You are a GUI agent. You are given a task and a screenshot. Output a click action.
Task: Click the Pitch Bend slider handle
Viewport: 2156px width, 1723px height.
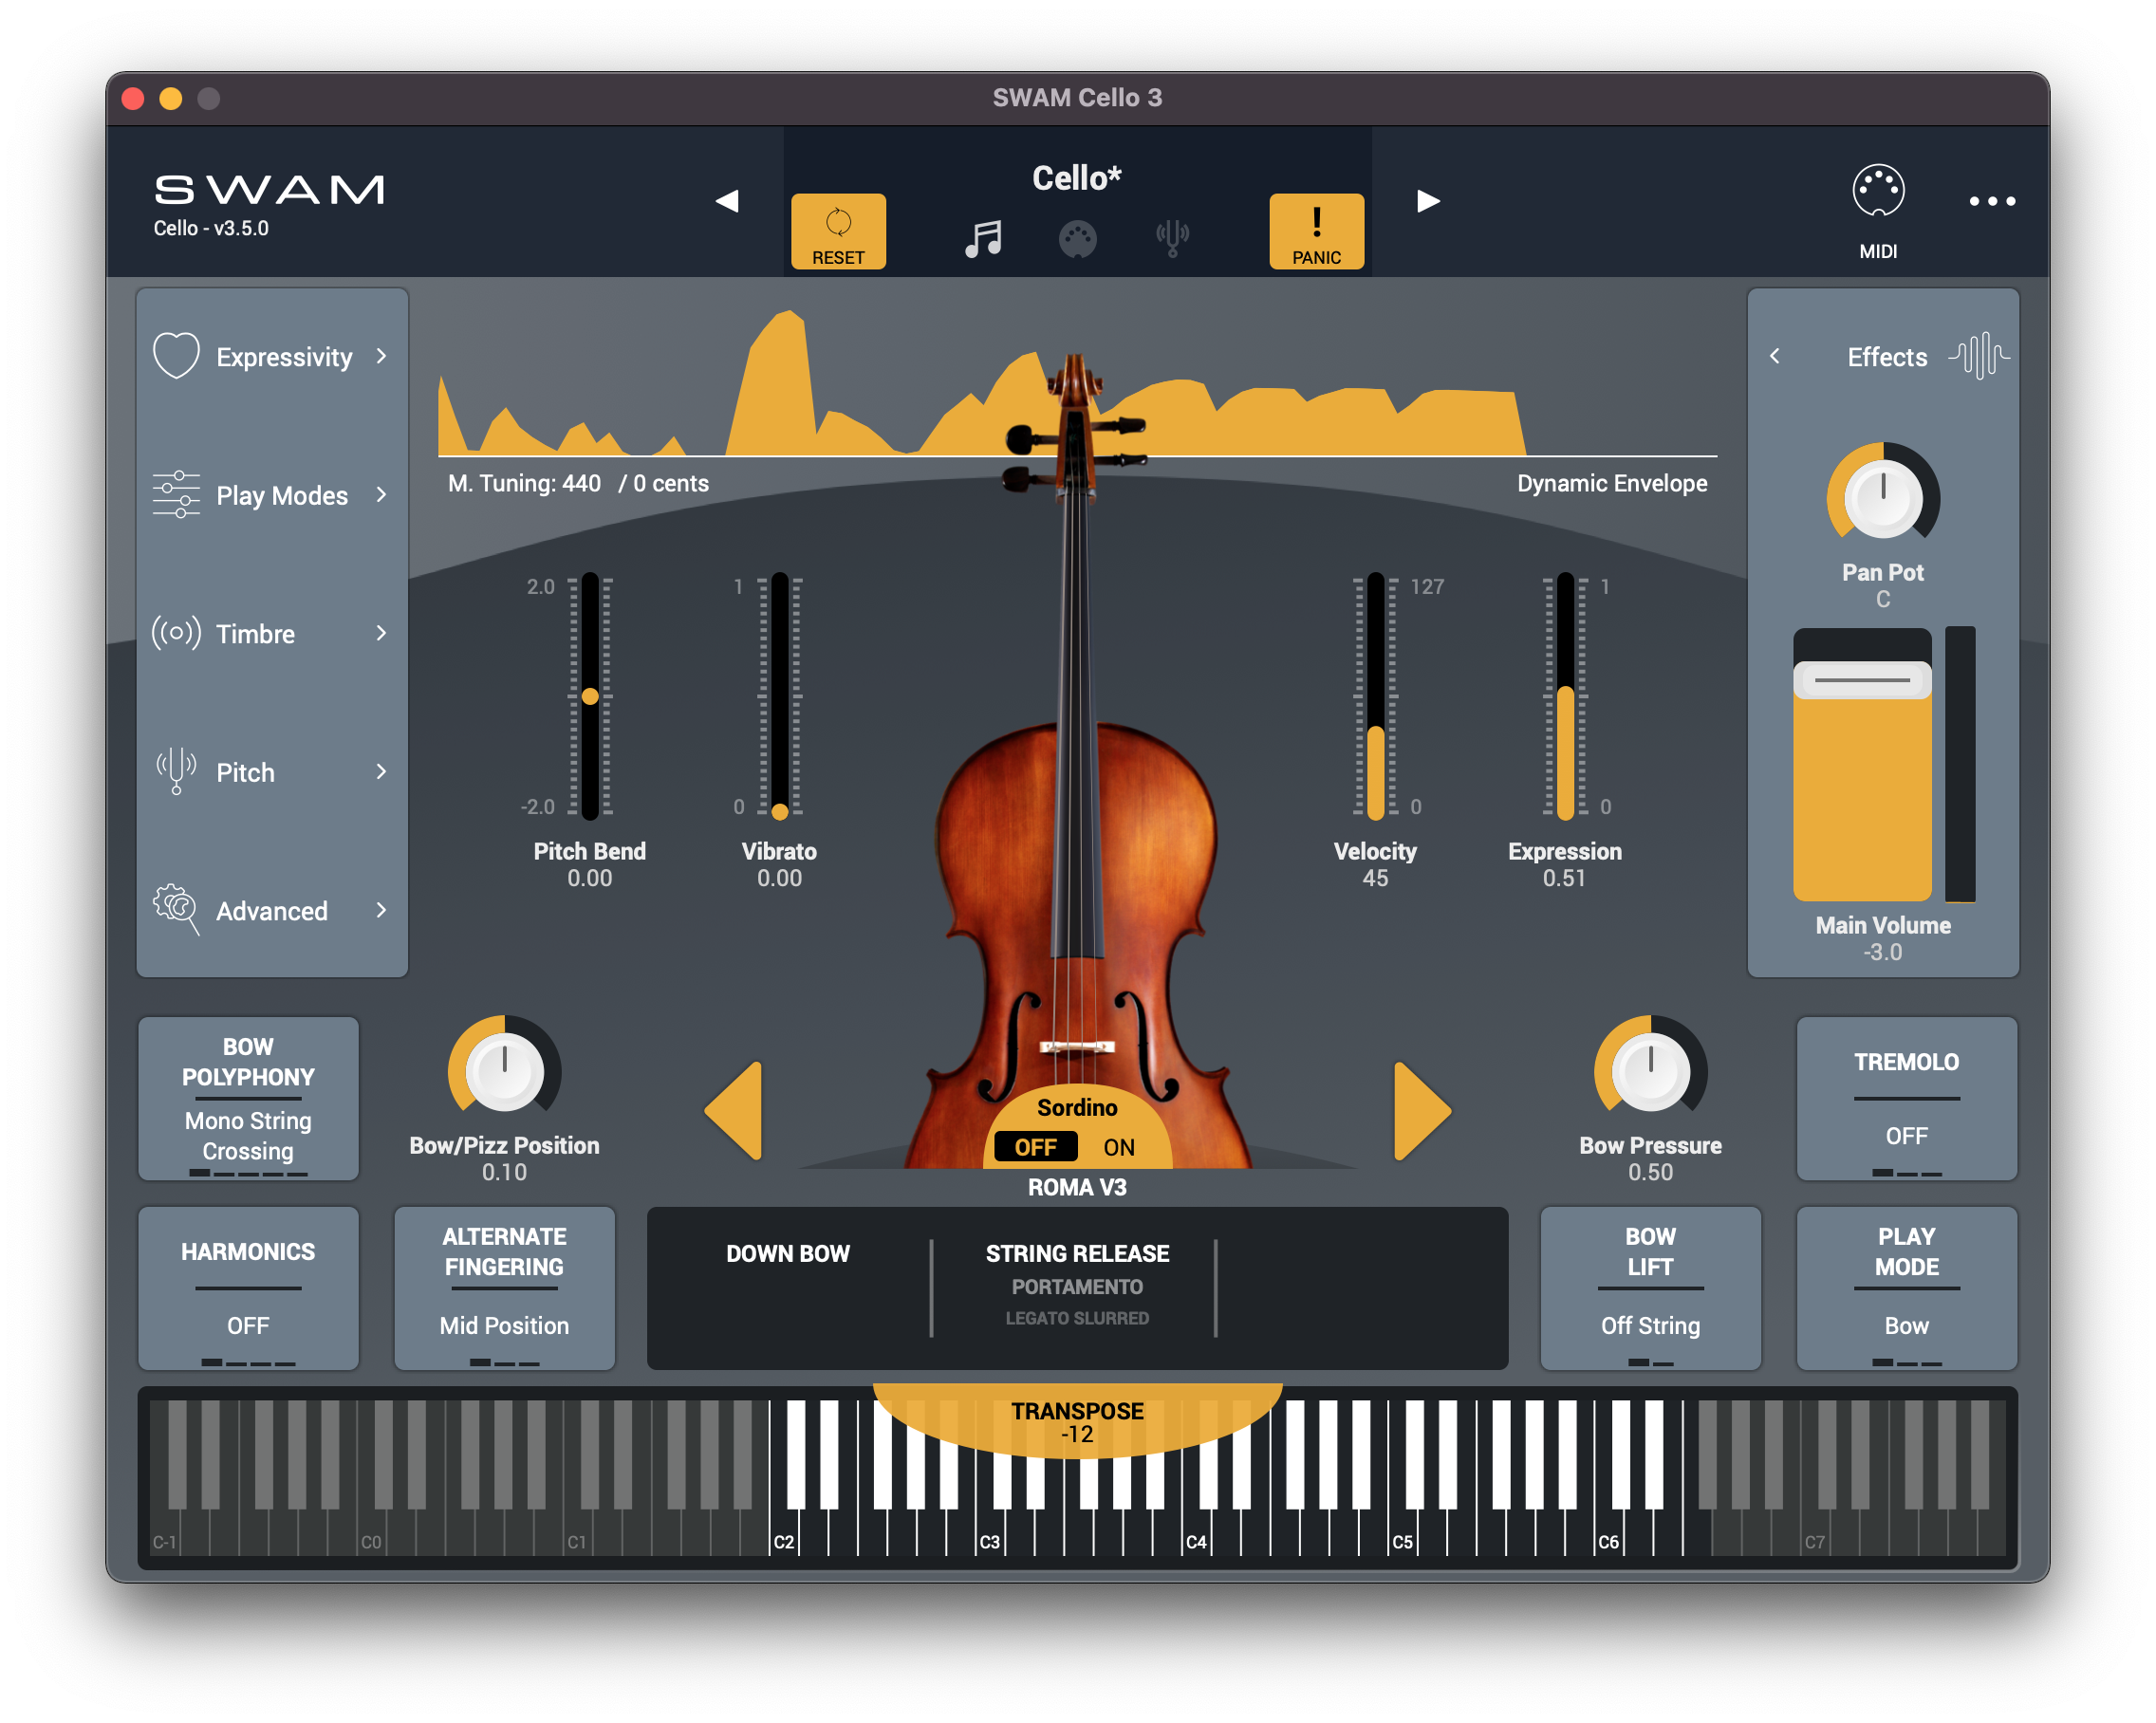[590, 696]
